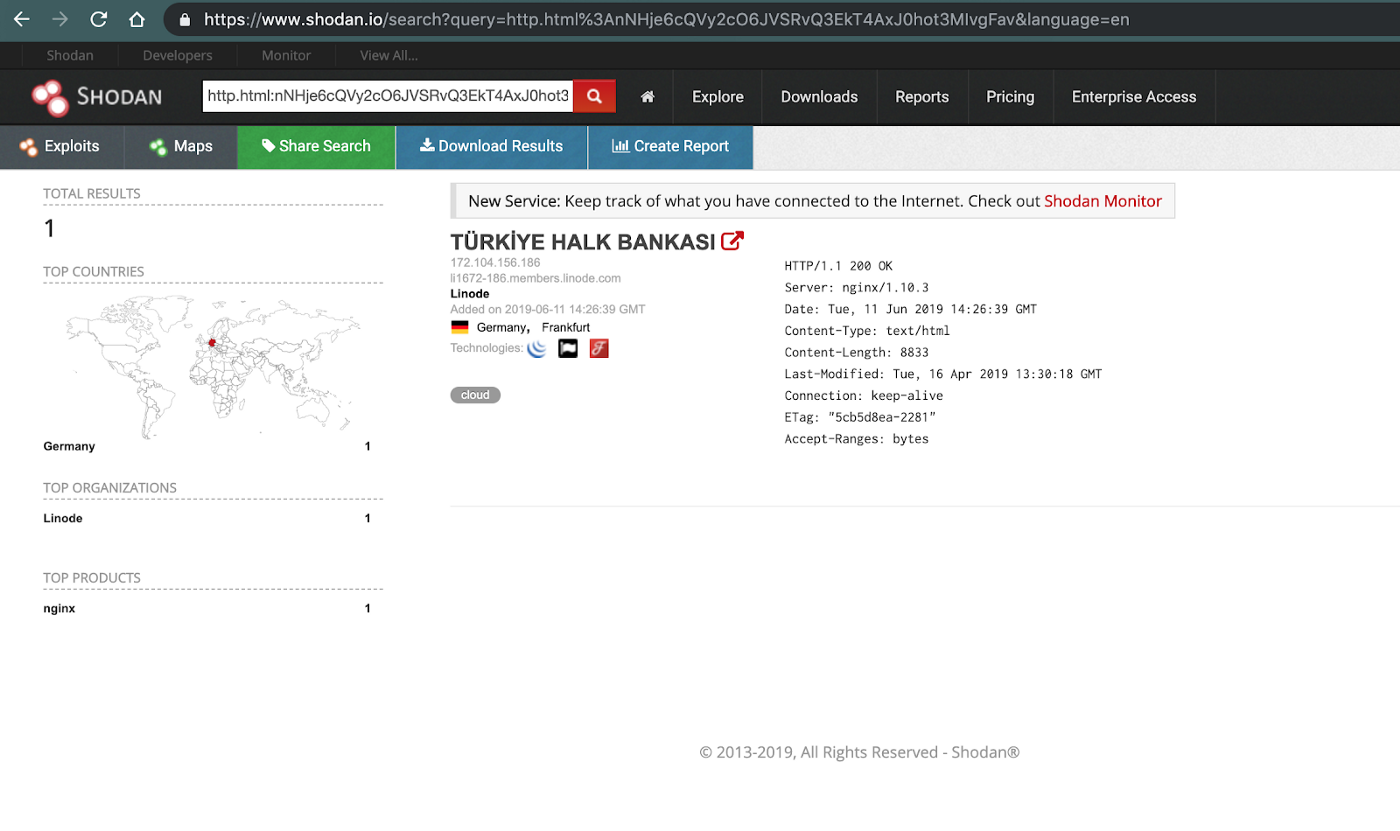Select the browser URL address bar
The image size is (1400, 831).
pyautogui.click(x=666, y=19)
